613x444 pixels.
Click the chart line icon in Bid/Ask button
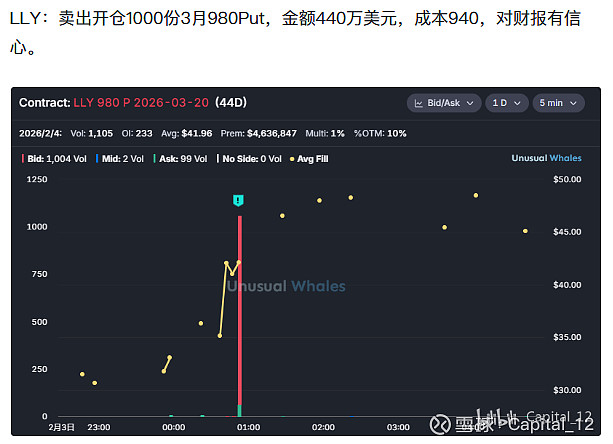tap(419, 104)
